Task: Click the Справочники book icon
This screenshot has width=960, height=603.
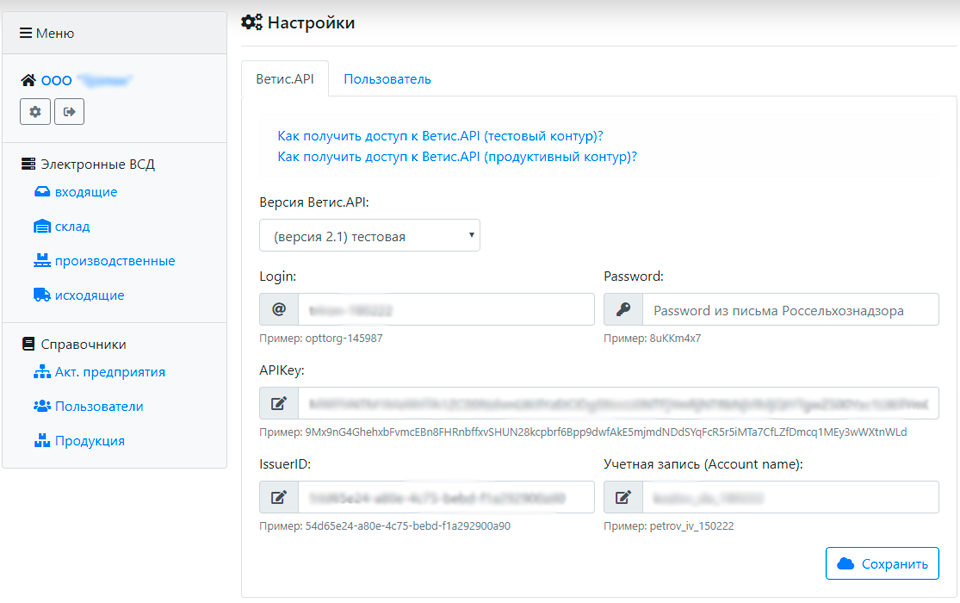Action: pyautogui.click(x=28, y=344)
